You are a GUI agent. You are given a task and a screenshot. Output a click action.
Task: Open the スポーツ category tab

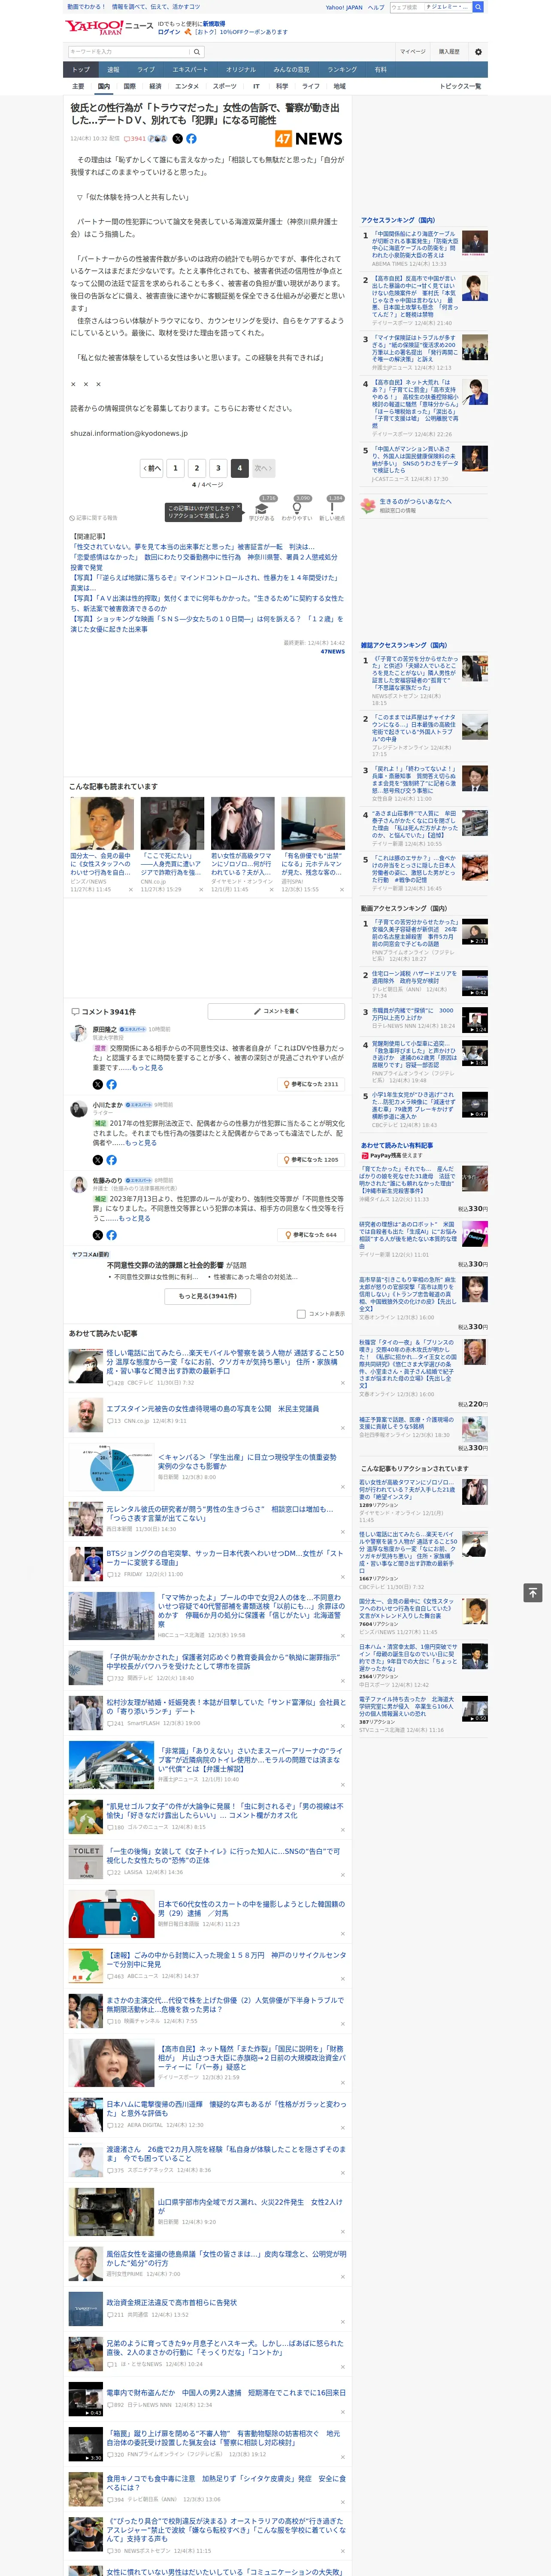point(225,86)
